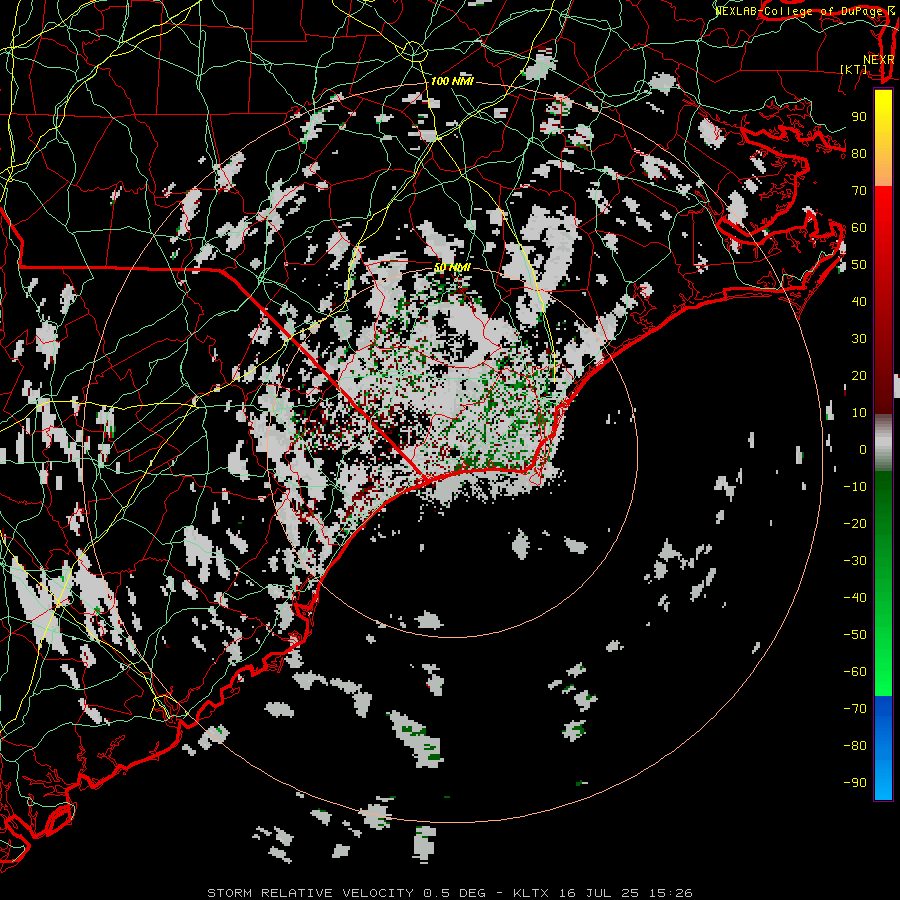Click the positive 10 scale value

859,413
